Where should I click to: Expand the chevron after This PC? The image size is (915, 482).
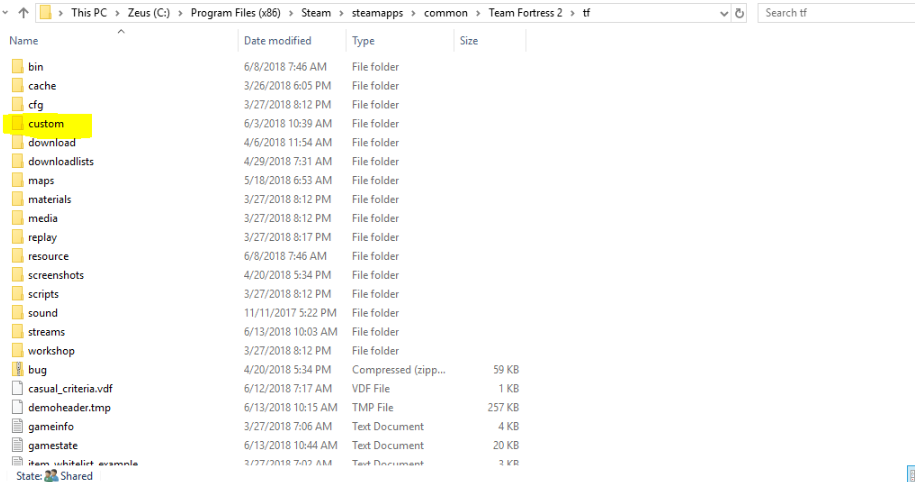click(117, 13)
